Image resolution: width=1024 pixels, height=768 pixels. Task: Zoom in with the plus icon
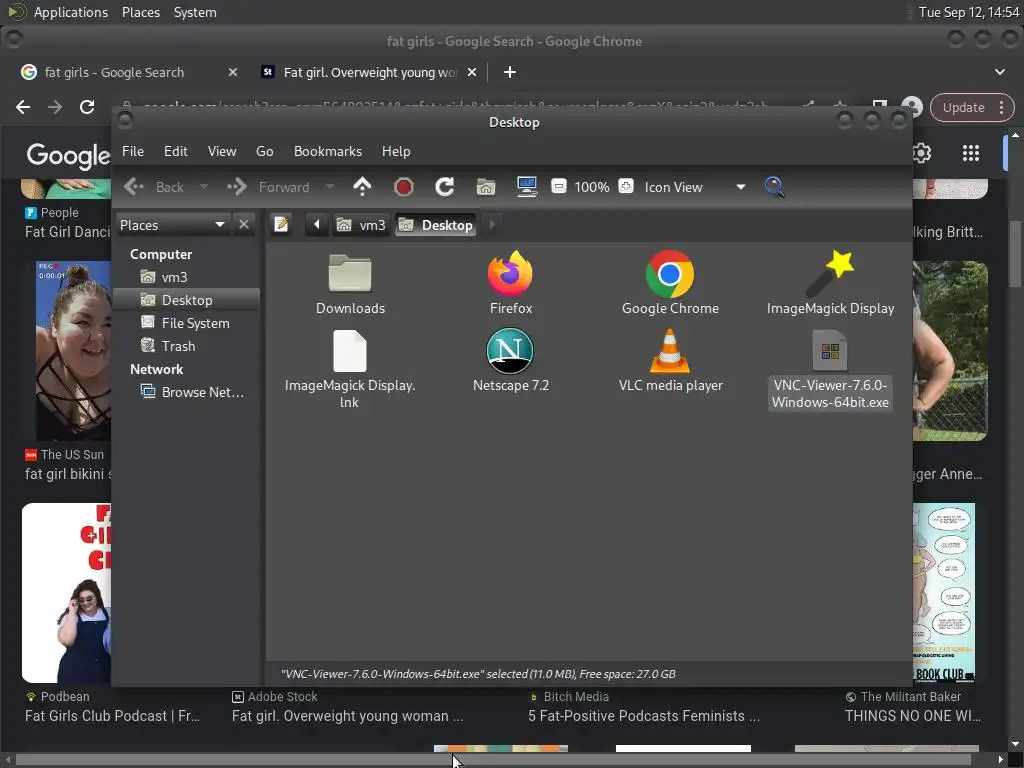pos(626,186)
